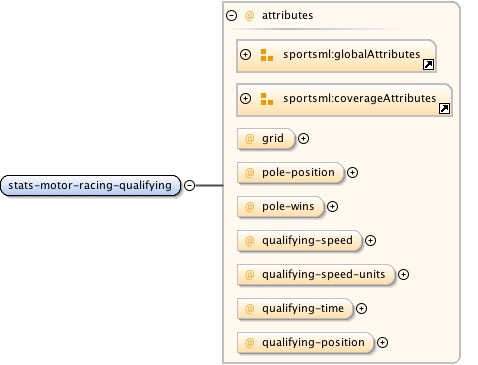
Task: Collapse the stats-motor-racing-qualifying node
Action: pos(189,185)
